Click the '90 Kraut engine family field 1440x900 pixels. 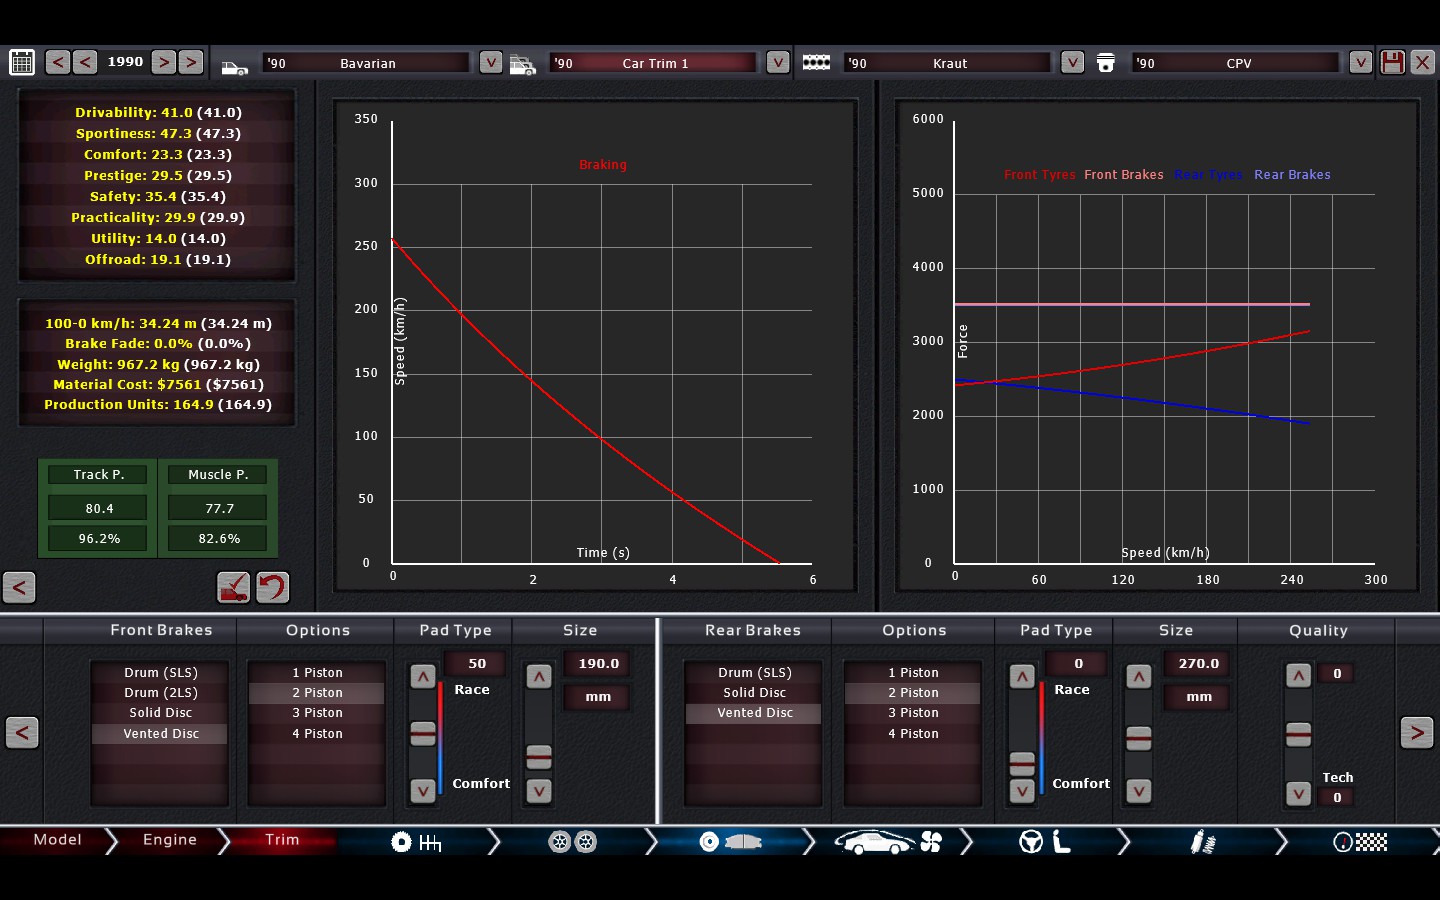pyautogui.click(x=949, y=63)
